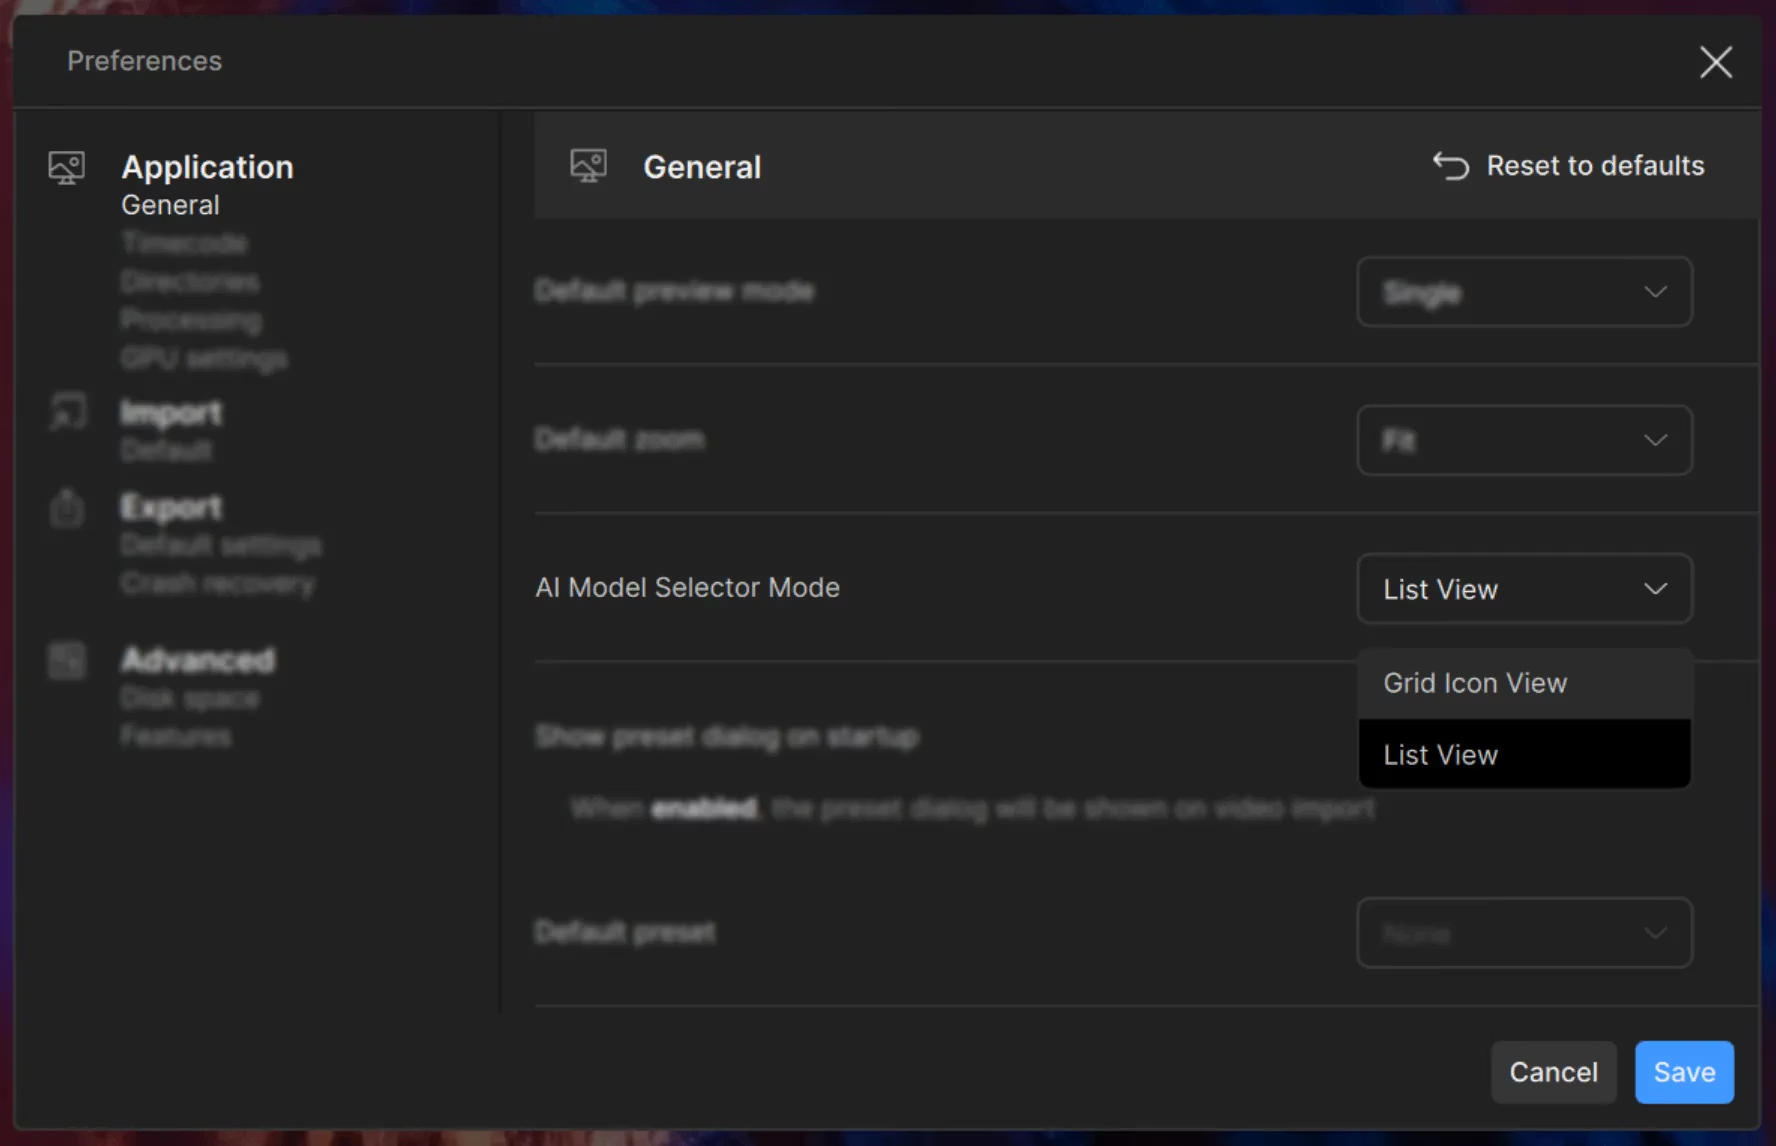Click the General header monitor icon
The image size is (1776, 1146).
[x=588, y=166]
